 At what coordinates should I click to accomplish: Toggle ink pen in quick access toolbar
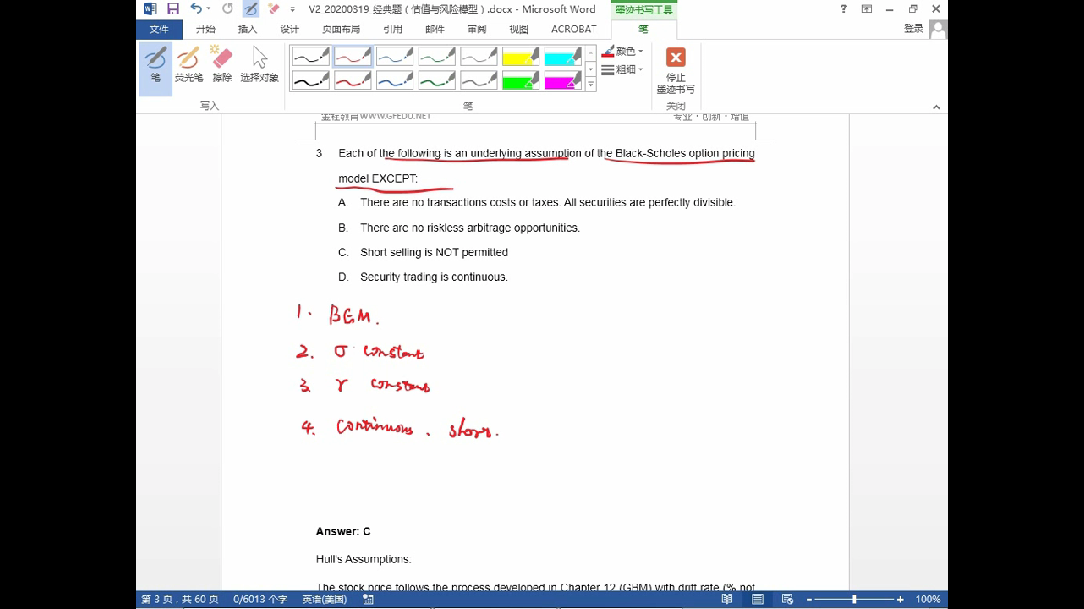coord(251,9)
